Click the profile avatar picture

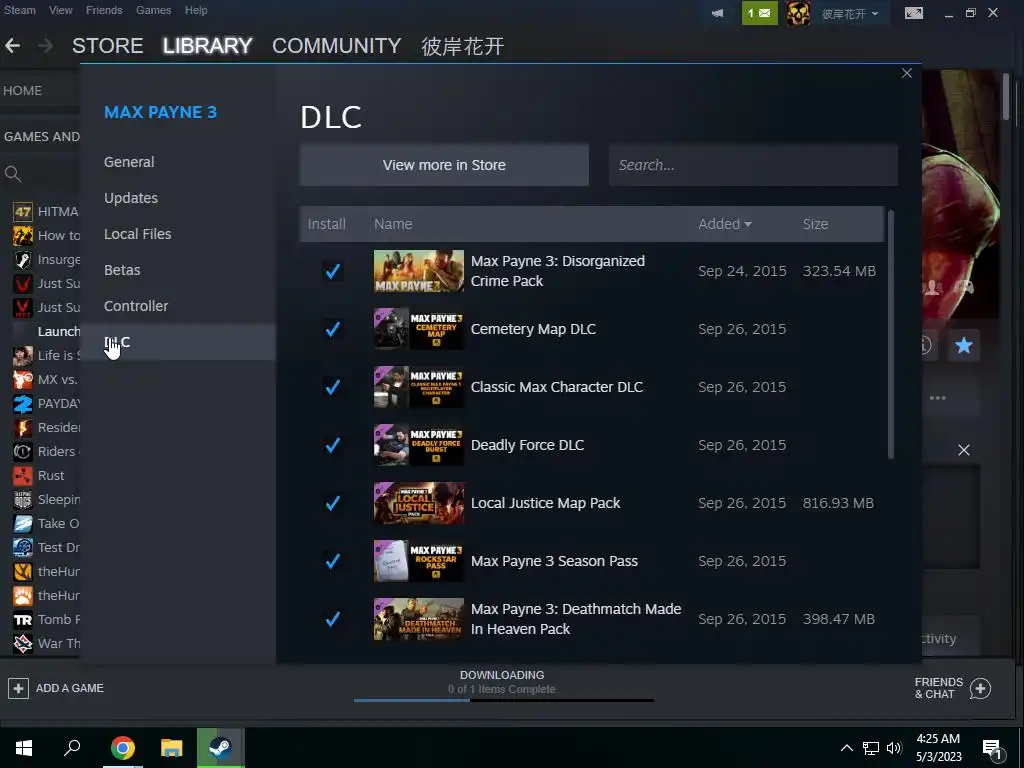click(x=797, y=13)
